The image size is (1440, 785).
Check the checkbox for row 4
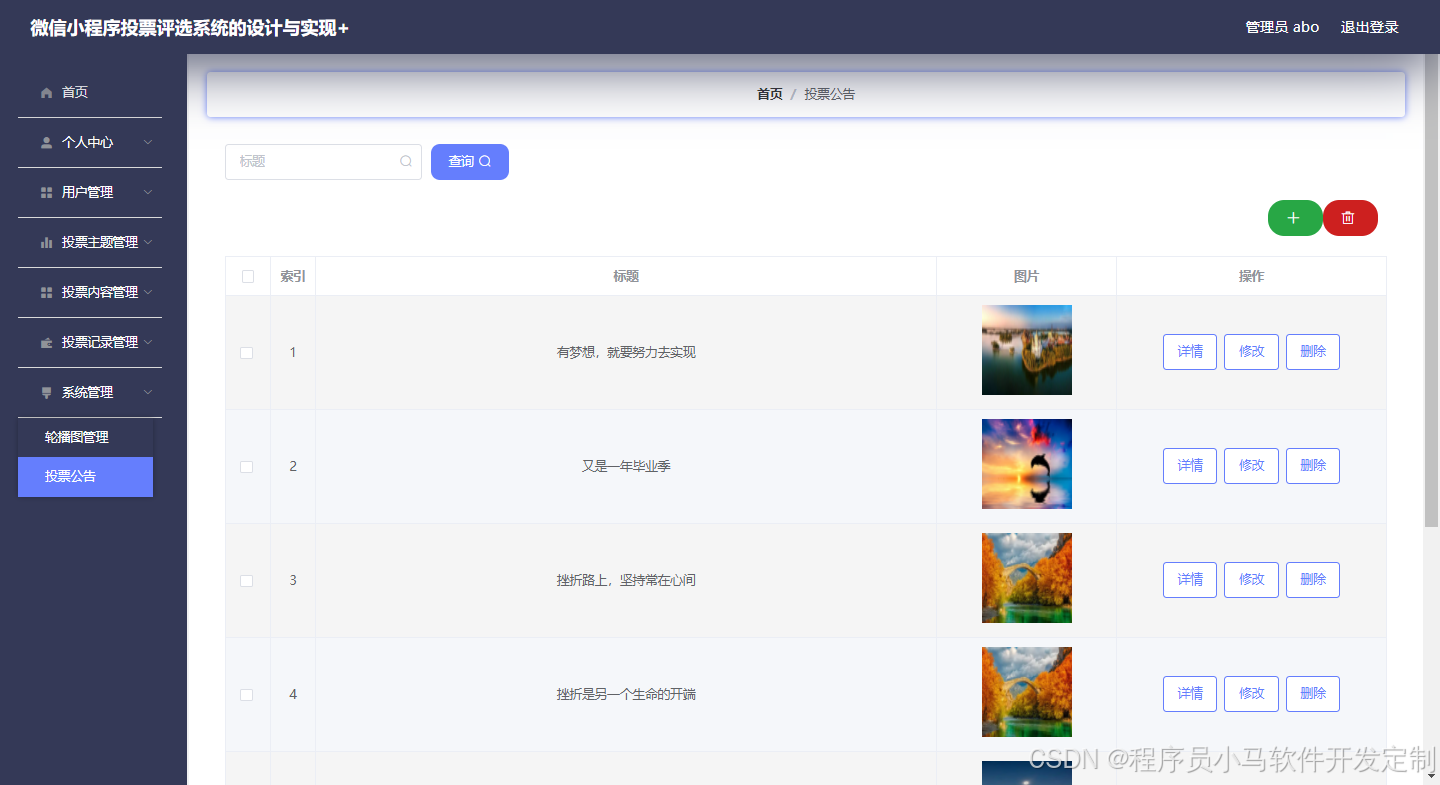247,695
